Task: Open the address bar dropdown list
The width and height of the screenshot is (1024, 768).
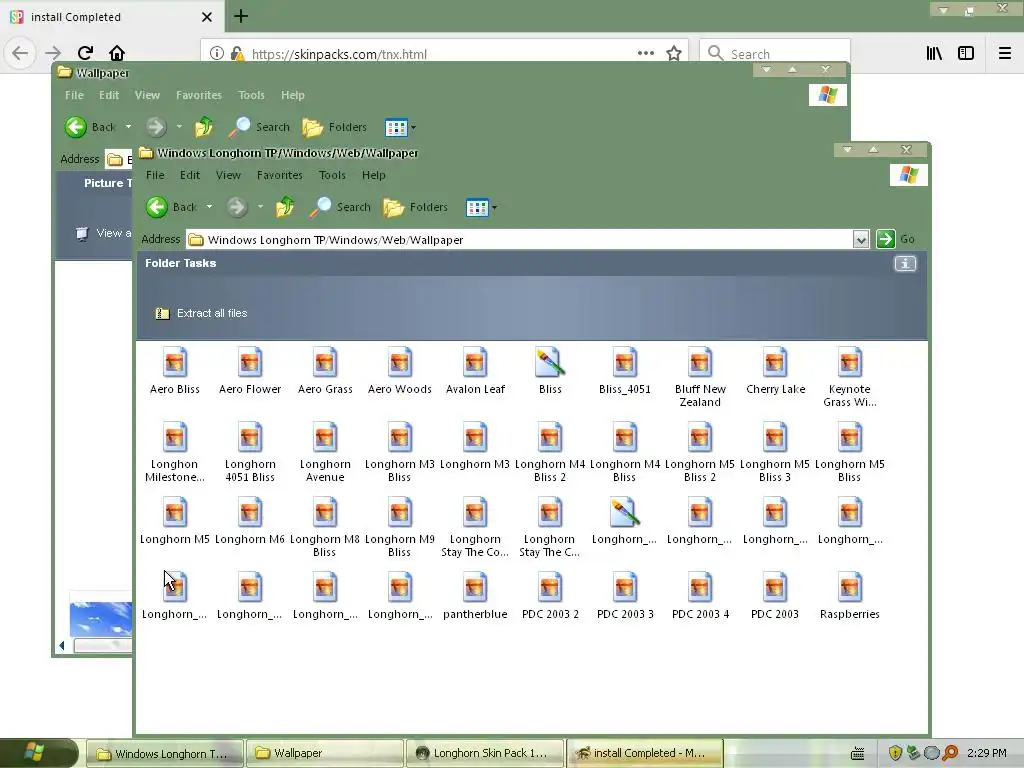Action: pyautogui.click(x=861, y=240)
